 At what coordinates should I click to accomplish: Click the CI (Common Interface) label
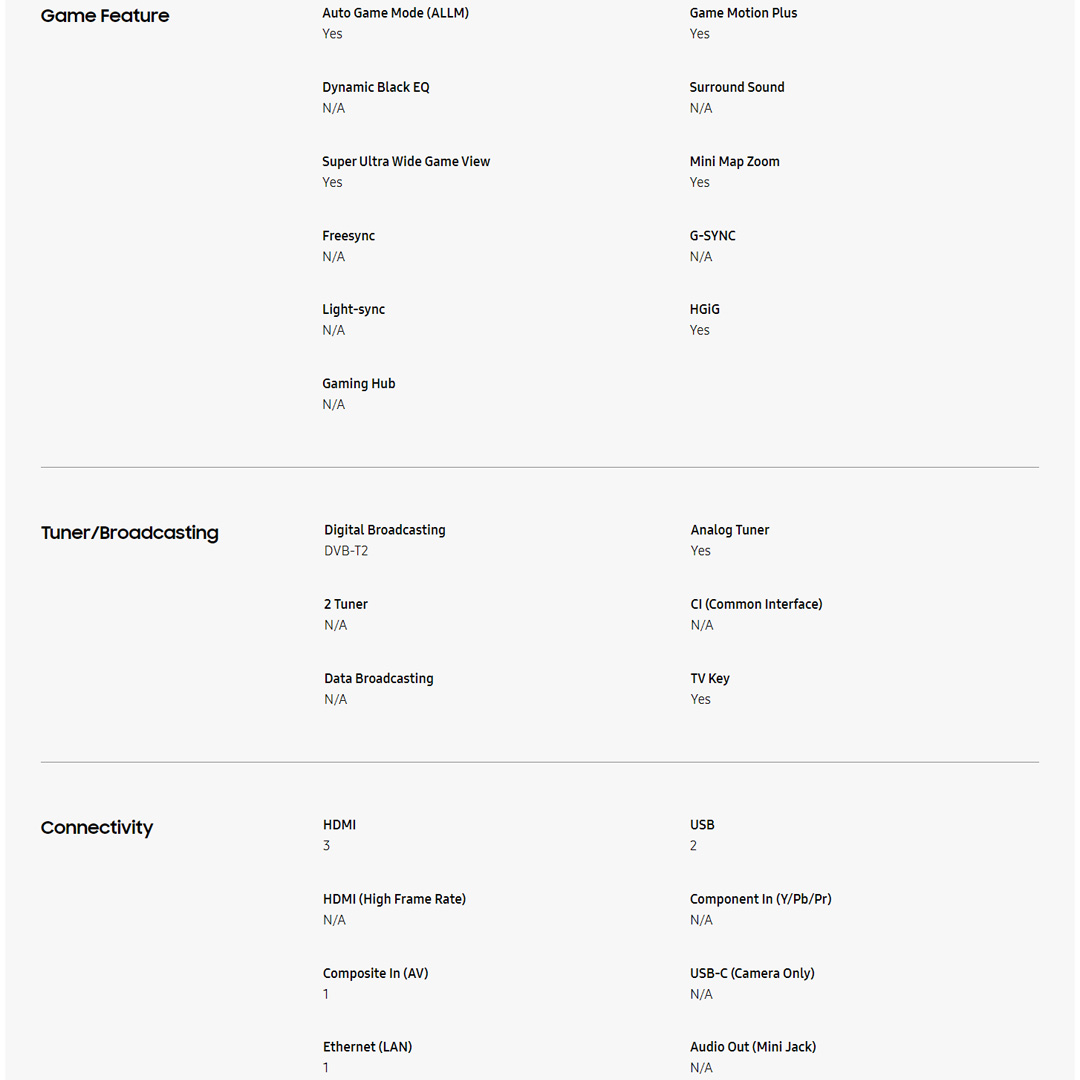point(756,604)
